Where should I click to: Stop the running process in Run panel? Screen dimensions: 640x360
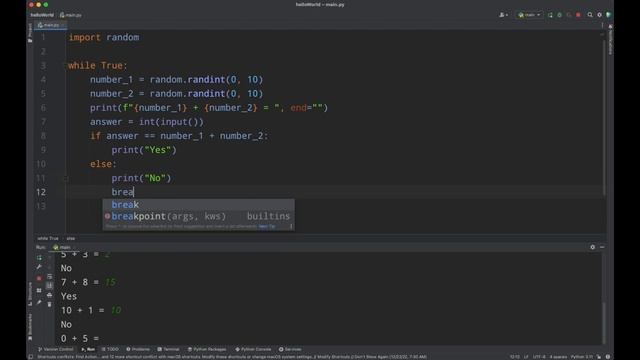(39, 278)
